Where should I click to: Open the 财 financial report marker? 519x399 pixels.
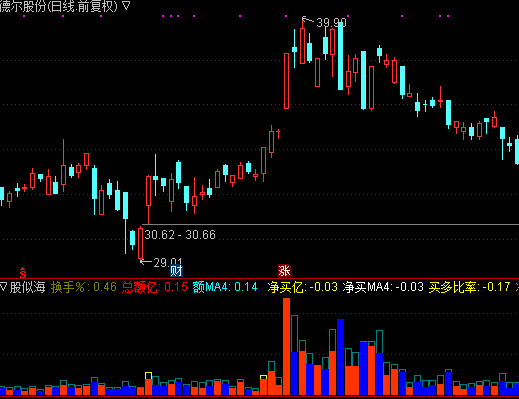[176, 271]
